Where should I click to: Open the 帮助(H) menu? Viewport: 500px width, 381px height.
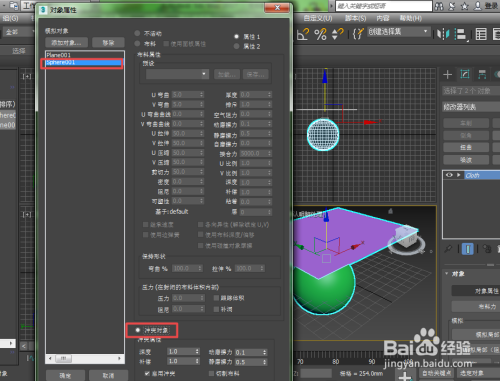[411, 18]
